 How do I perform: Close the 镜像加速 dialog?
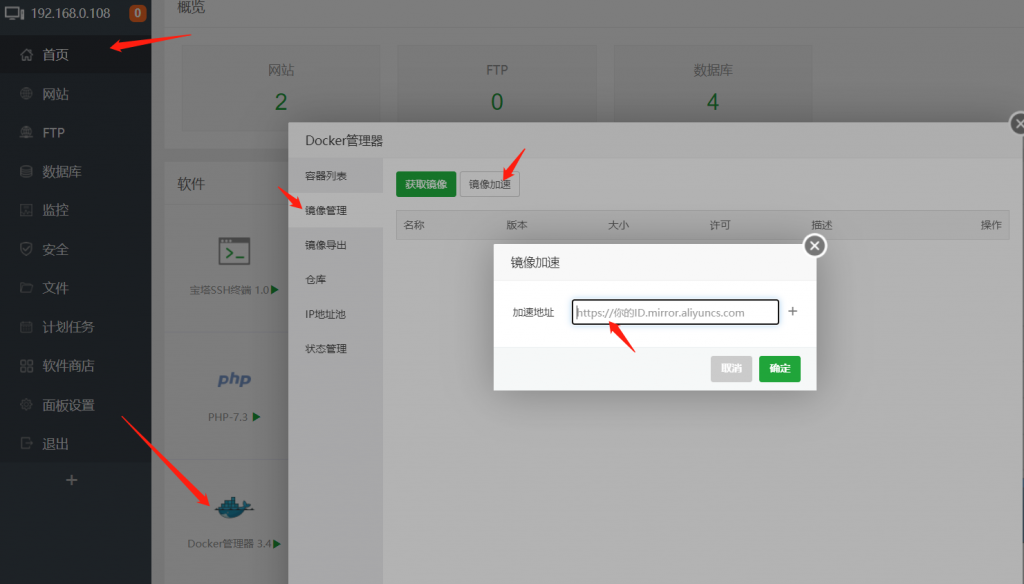tap(814, 246)
